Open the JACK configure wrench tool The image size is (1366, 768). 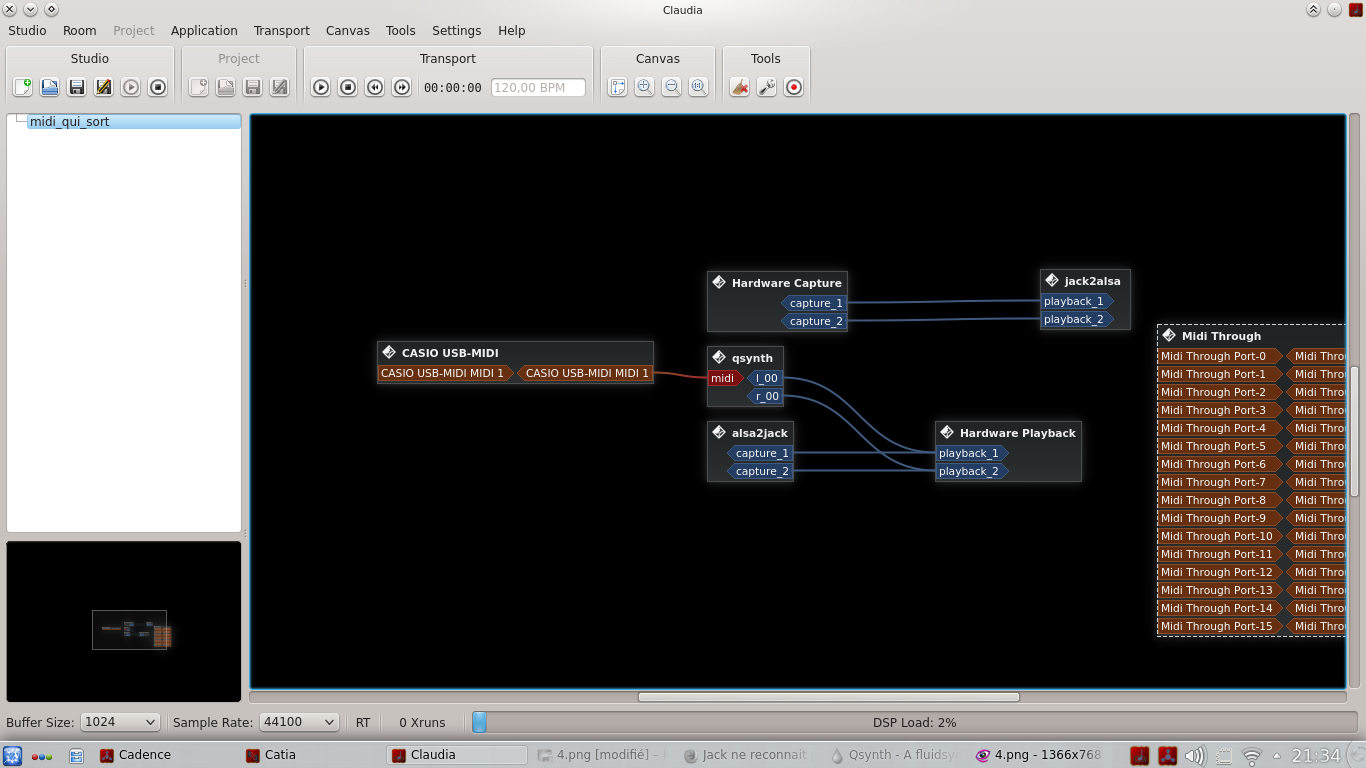767,87
